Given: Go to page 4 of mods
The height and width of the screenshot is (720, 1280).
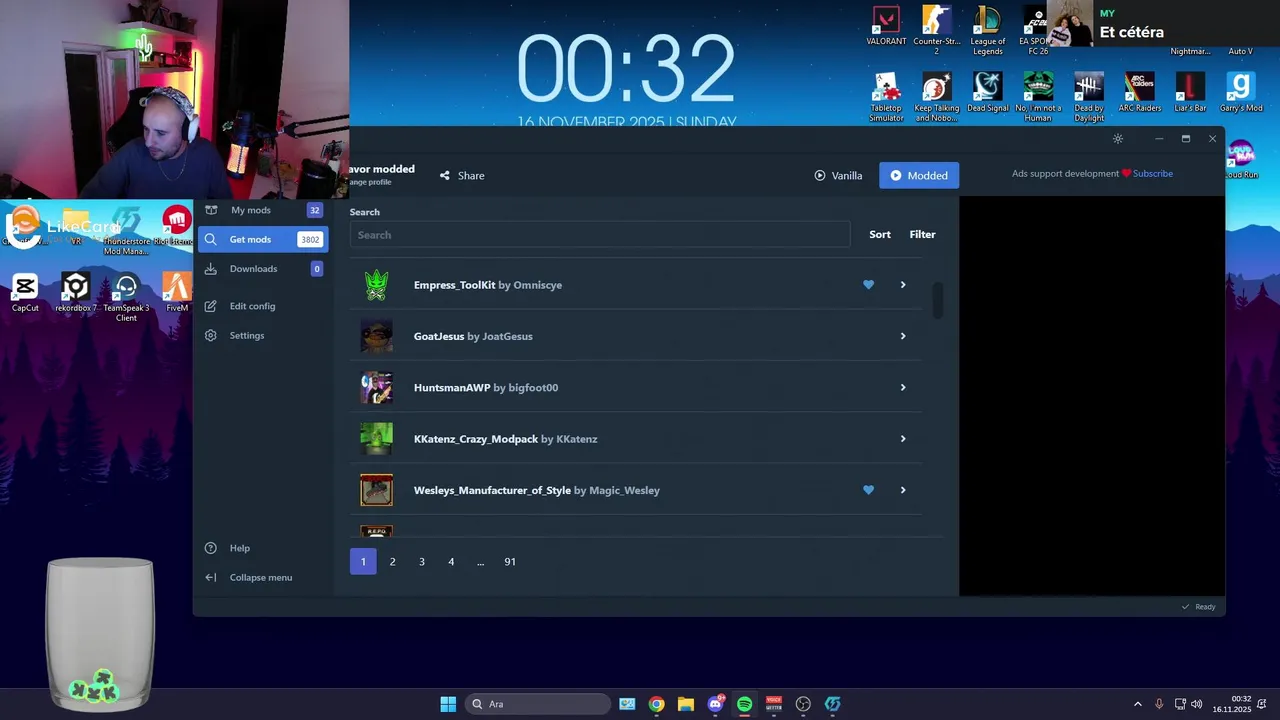Looking at the screenshot, I should click(451, 561).
